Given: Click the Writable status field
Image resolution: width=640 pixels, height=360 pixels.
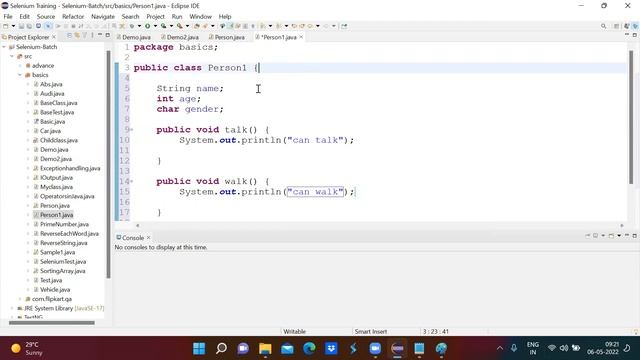Looking at the screenshot, I should click(294, 331).
